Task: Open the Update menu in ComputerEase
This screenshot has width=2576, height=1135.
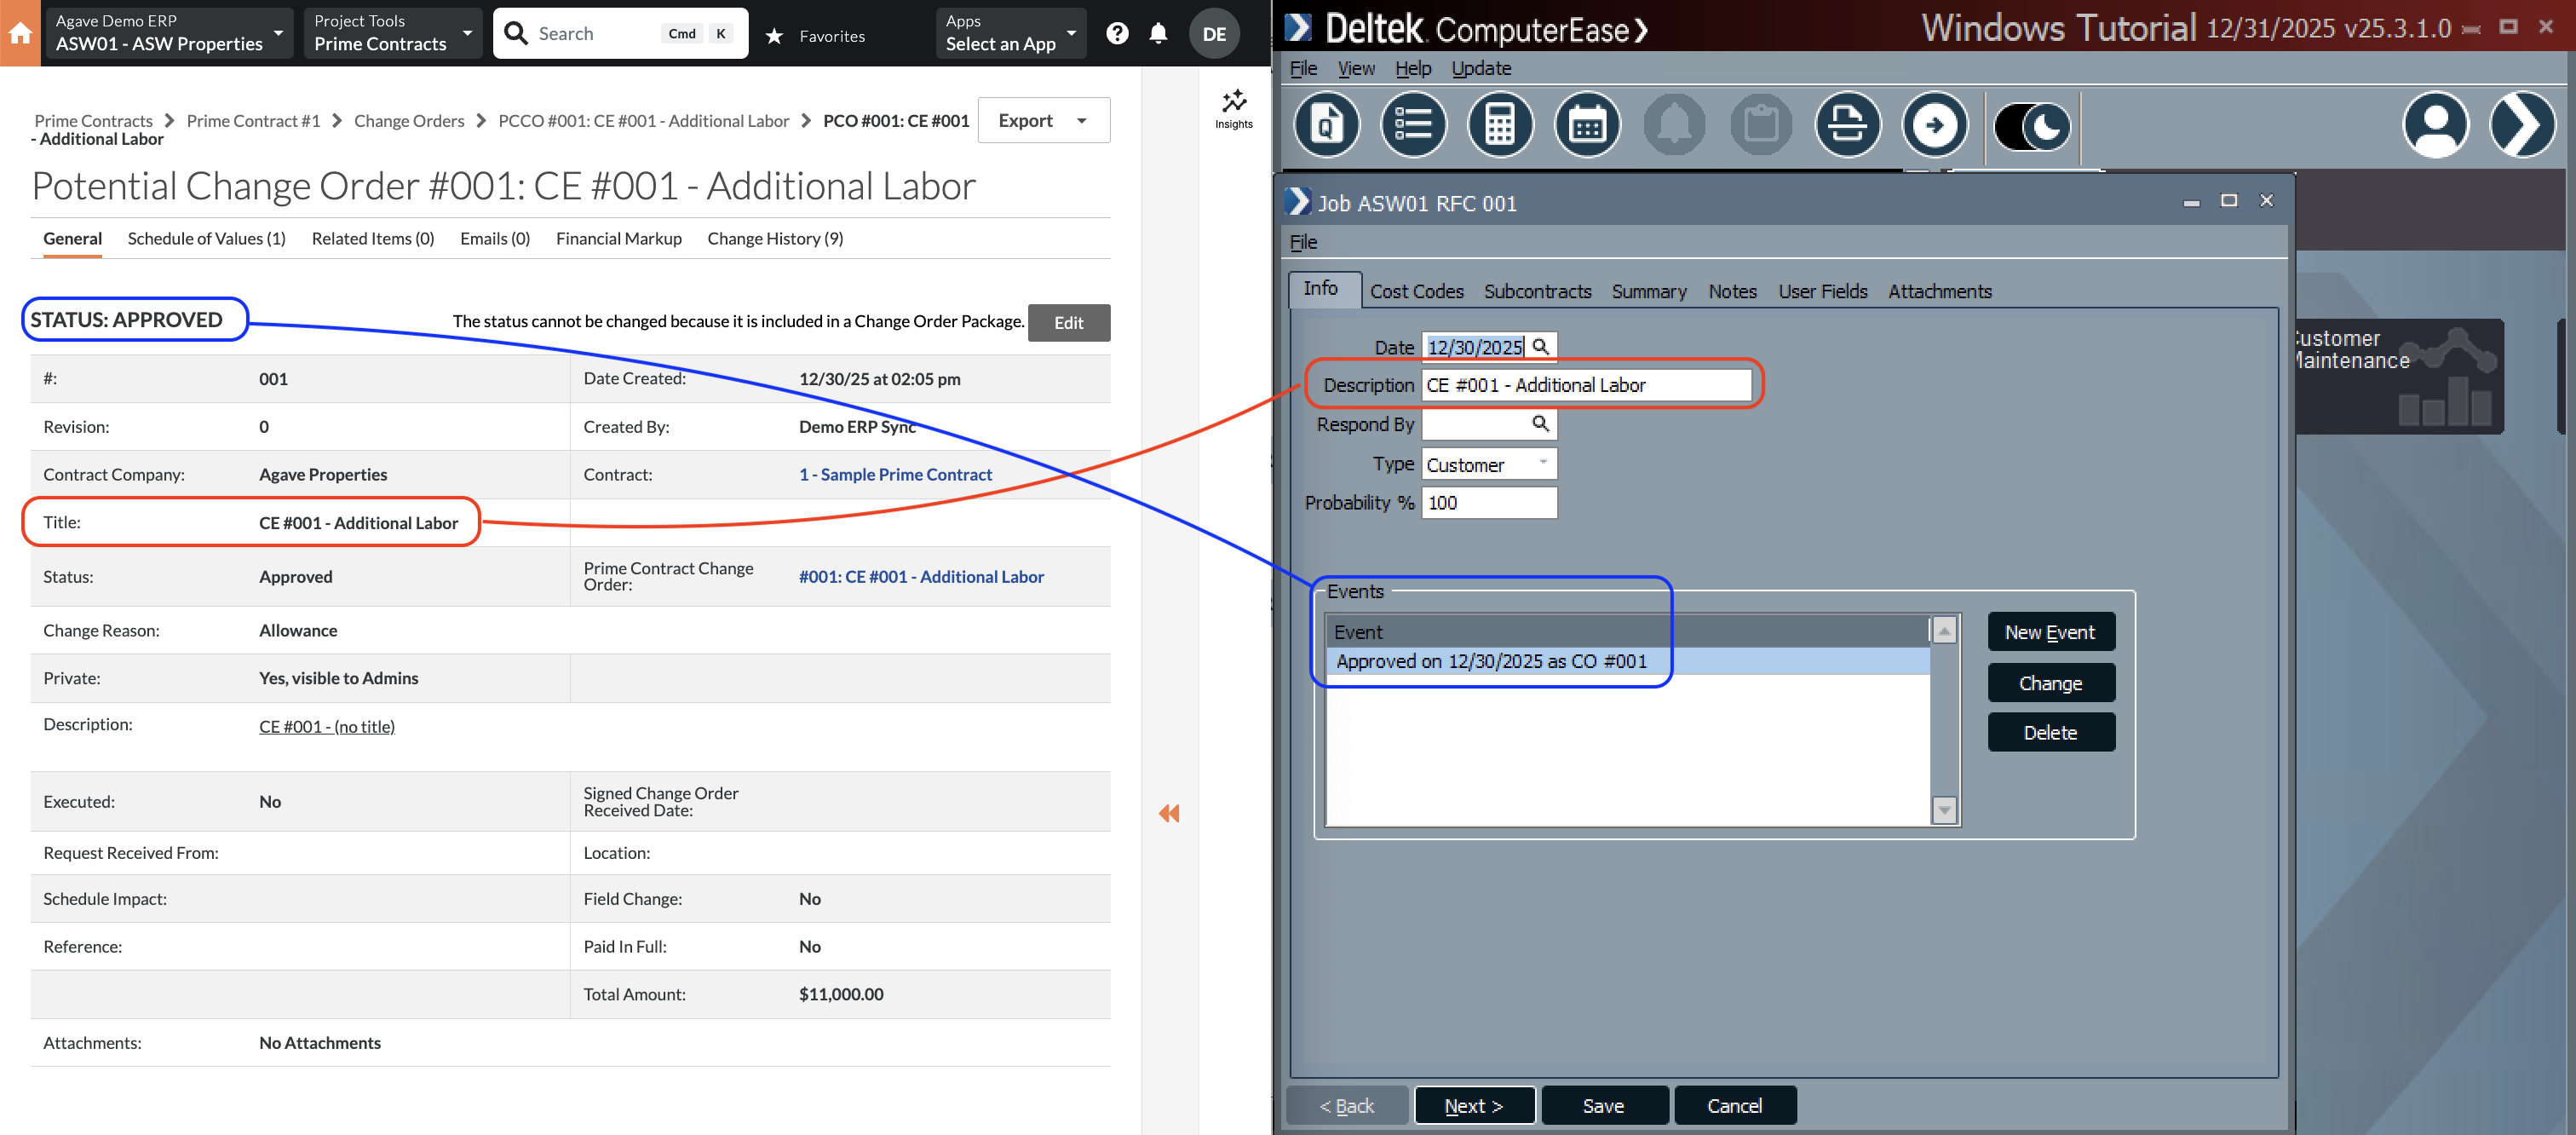Action: point(1480,68)
